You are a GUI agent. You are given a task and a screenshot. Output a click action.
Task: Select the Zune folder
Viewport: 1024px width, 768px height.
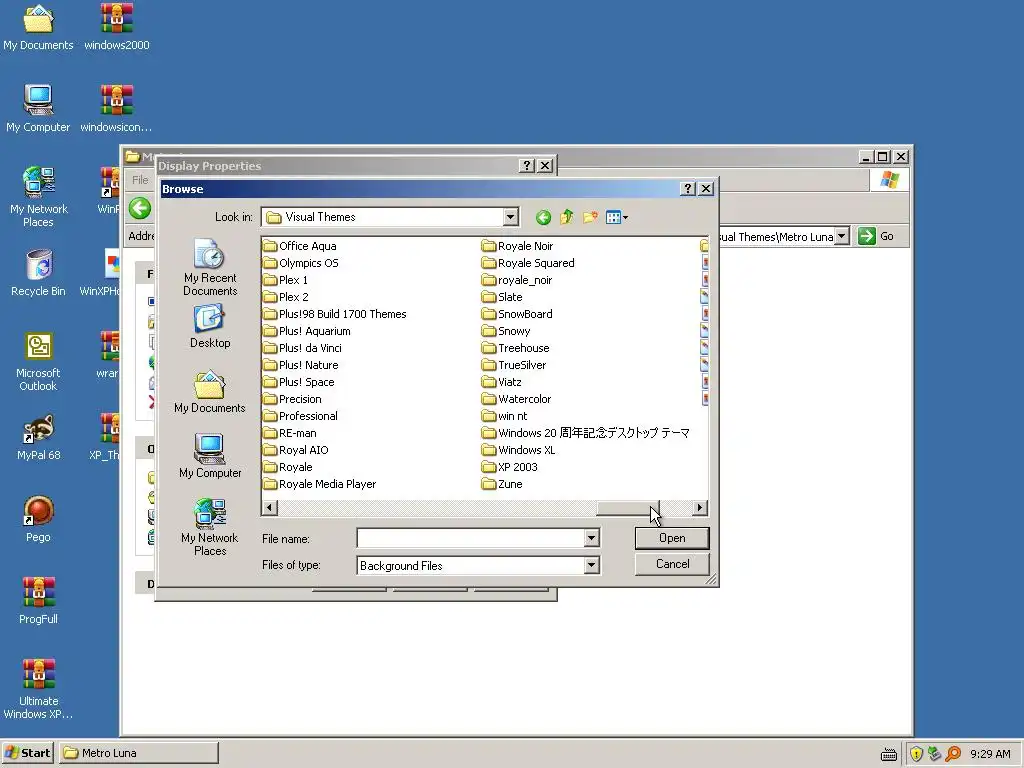(502, 484)
